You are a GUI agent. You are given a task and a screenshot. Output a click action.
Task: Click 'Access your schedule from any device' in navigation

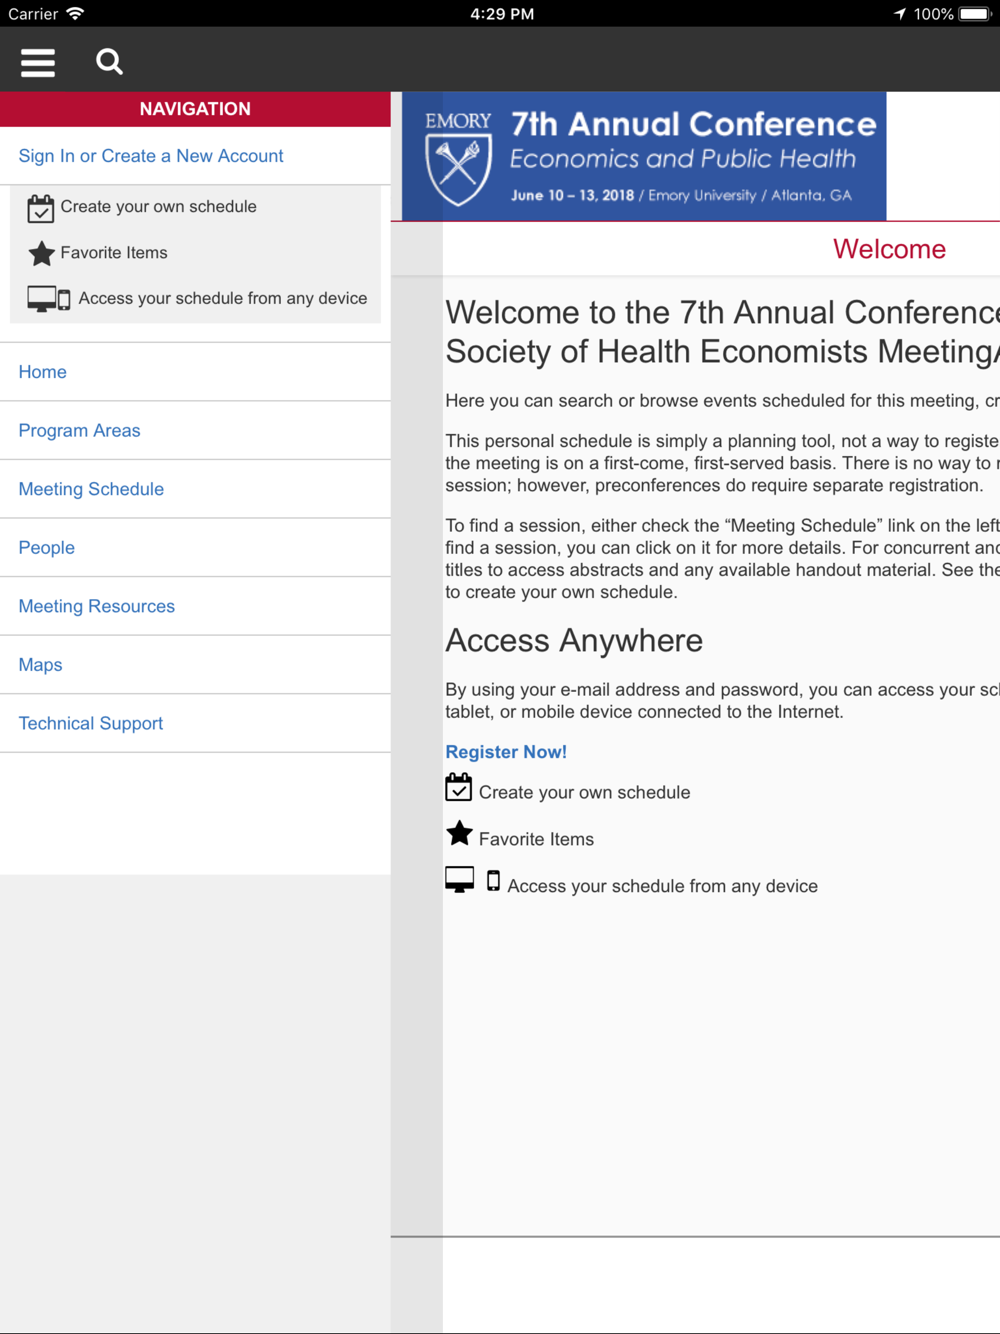click(223, 299)
